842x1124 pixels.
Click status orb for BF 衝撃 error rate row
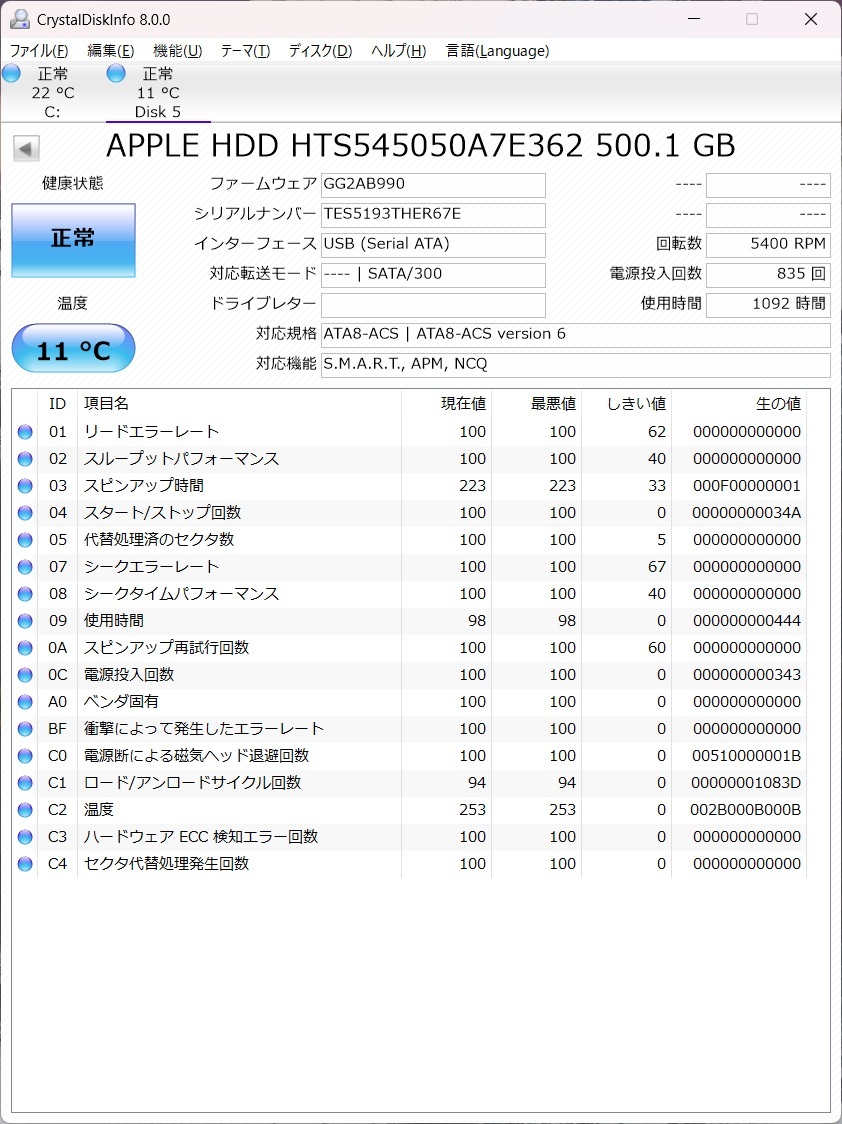(x=25, y=729)
